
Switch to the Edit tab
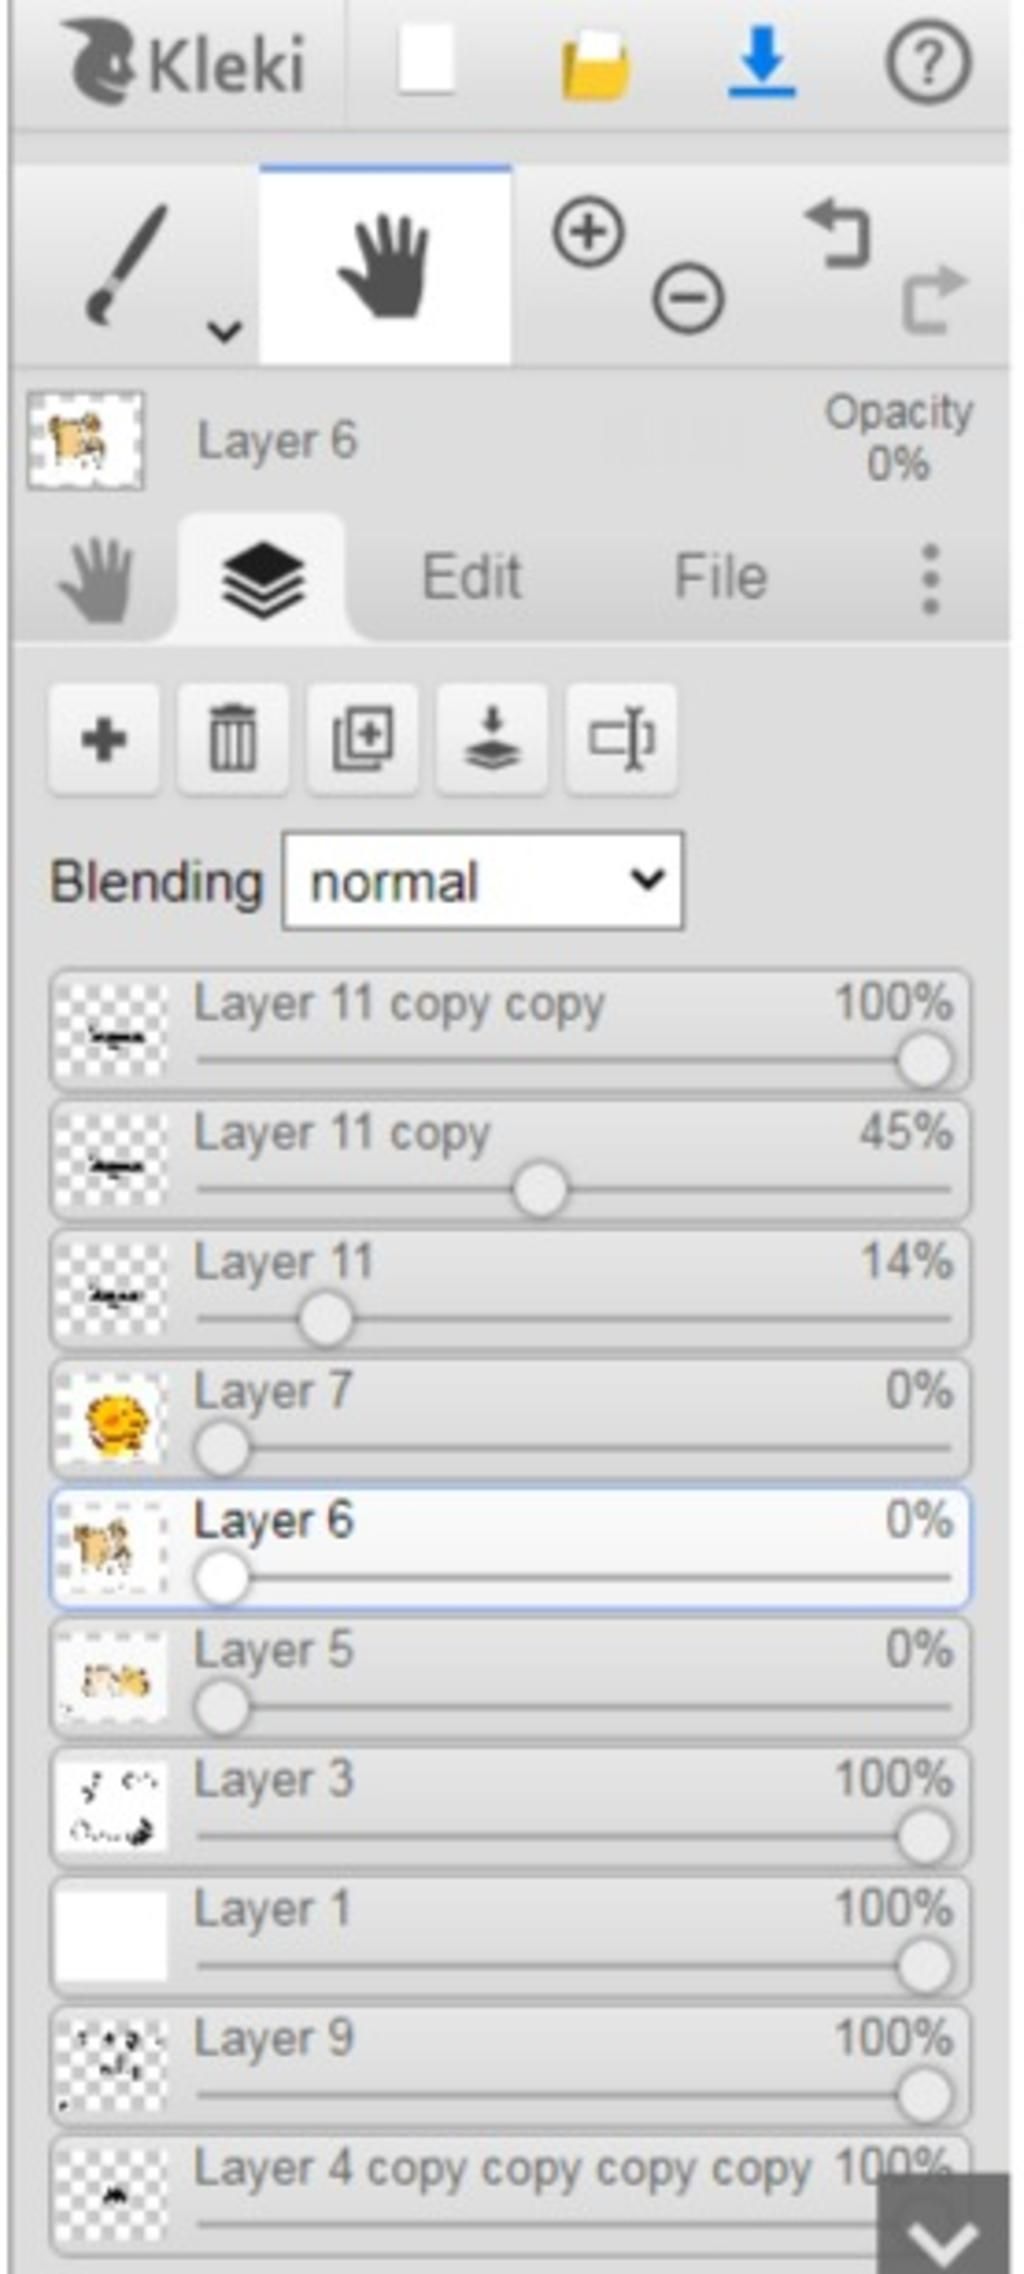471,577
